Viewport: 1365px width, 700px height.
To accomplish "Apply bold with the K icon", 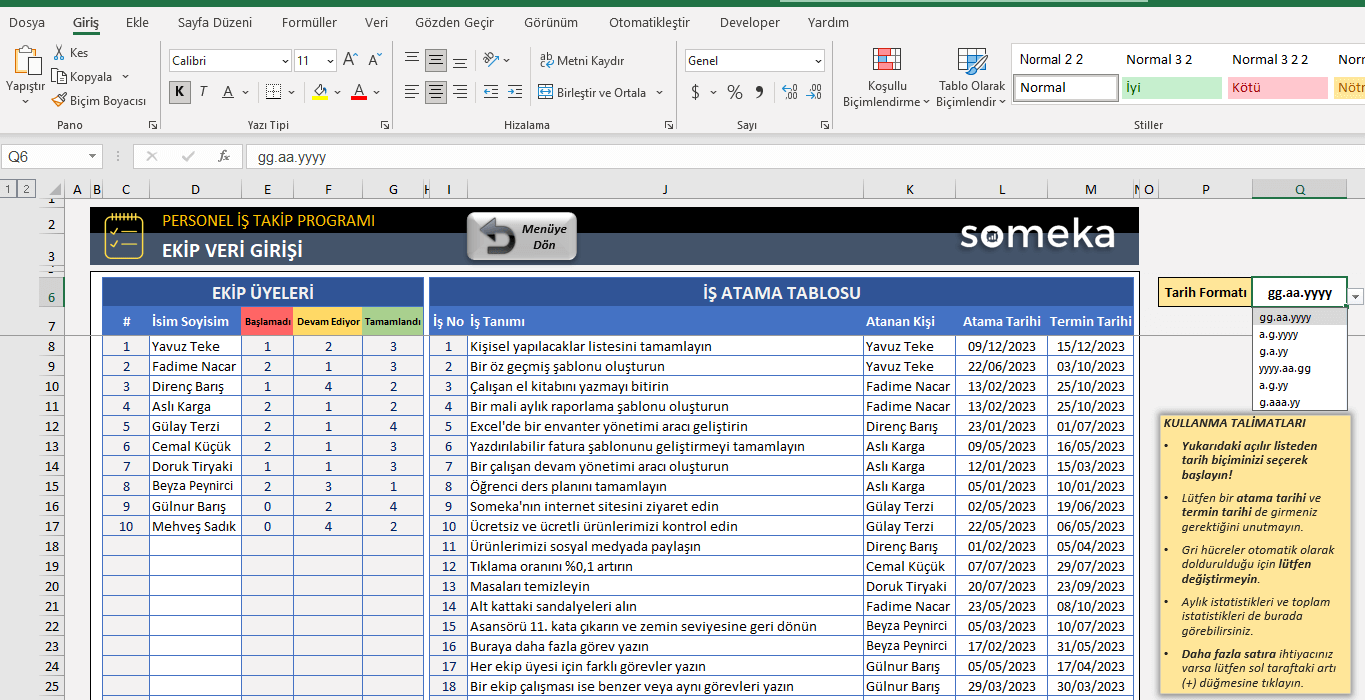I will 179,91.
